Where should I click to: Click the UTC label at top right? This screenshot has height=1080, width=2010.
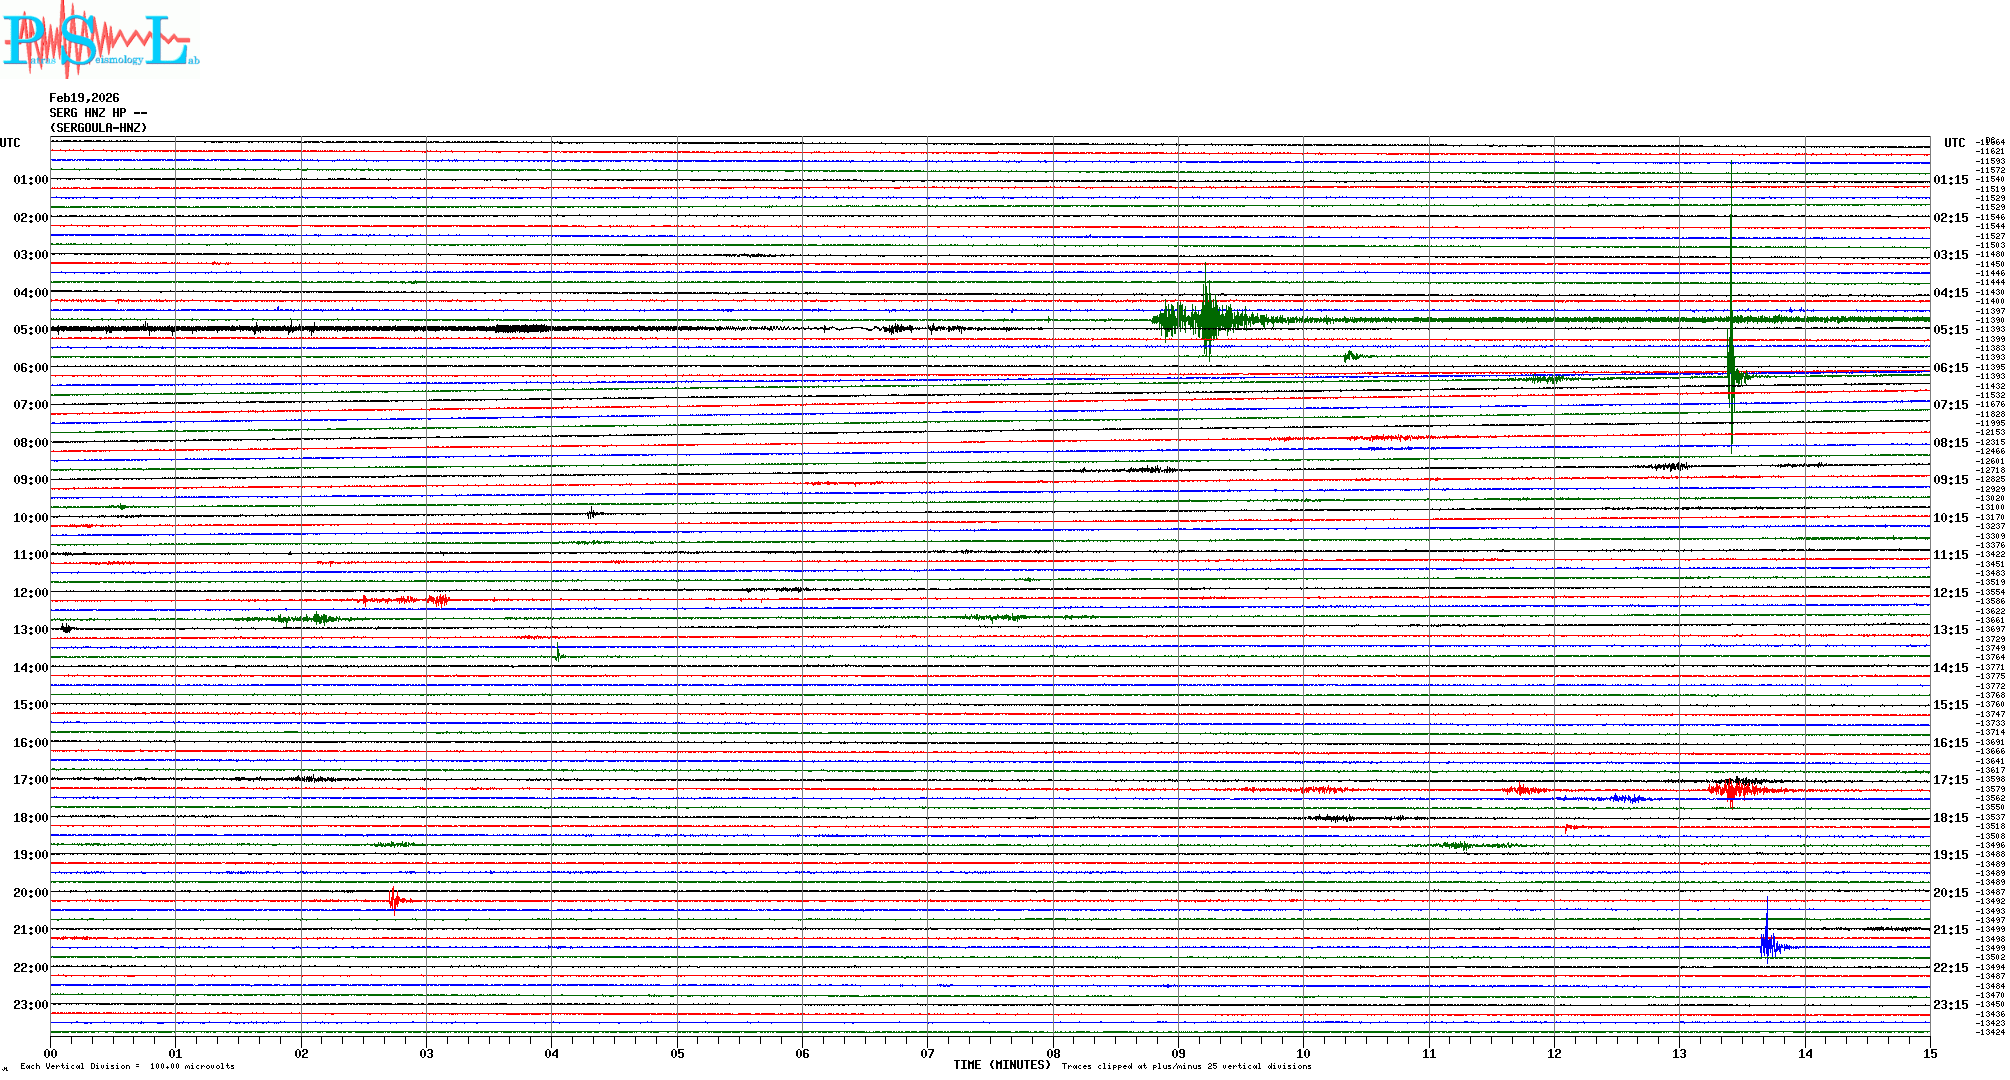click(x=1954, y=143)
